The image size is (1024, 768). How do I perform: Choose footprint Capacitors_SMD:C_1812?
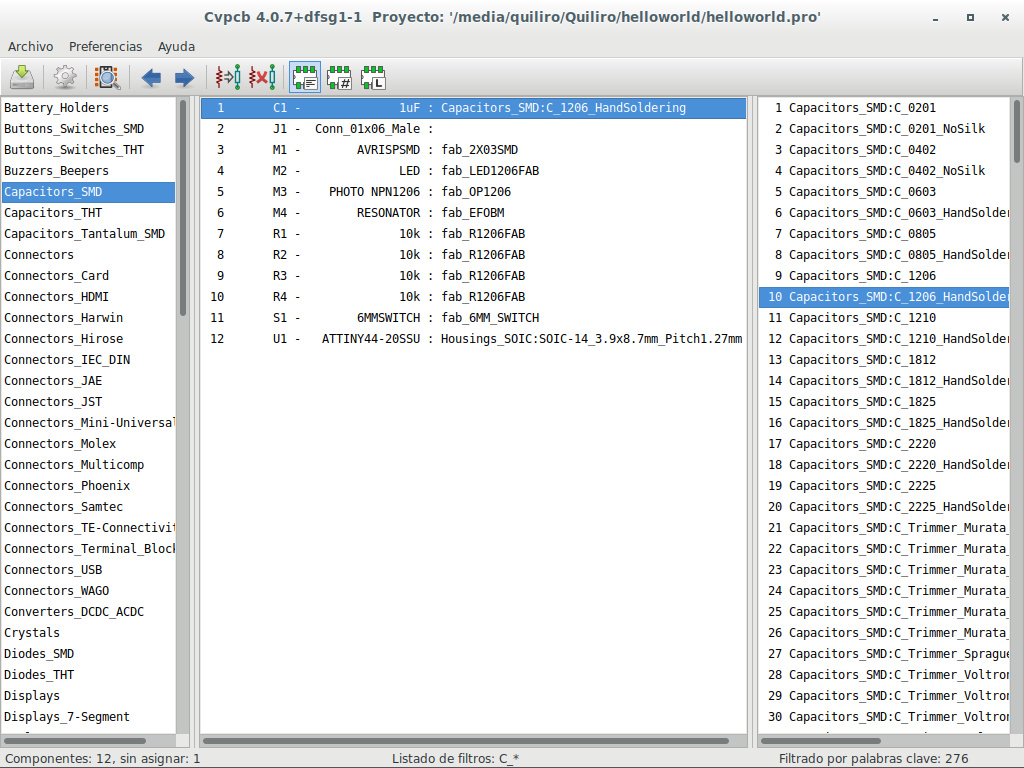click(x=884, y=359)
